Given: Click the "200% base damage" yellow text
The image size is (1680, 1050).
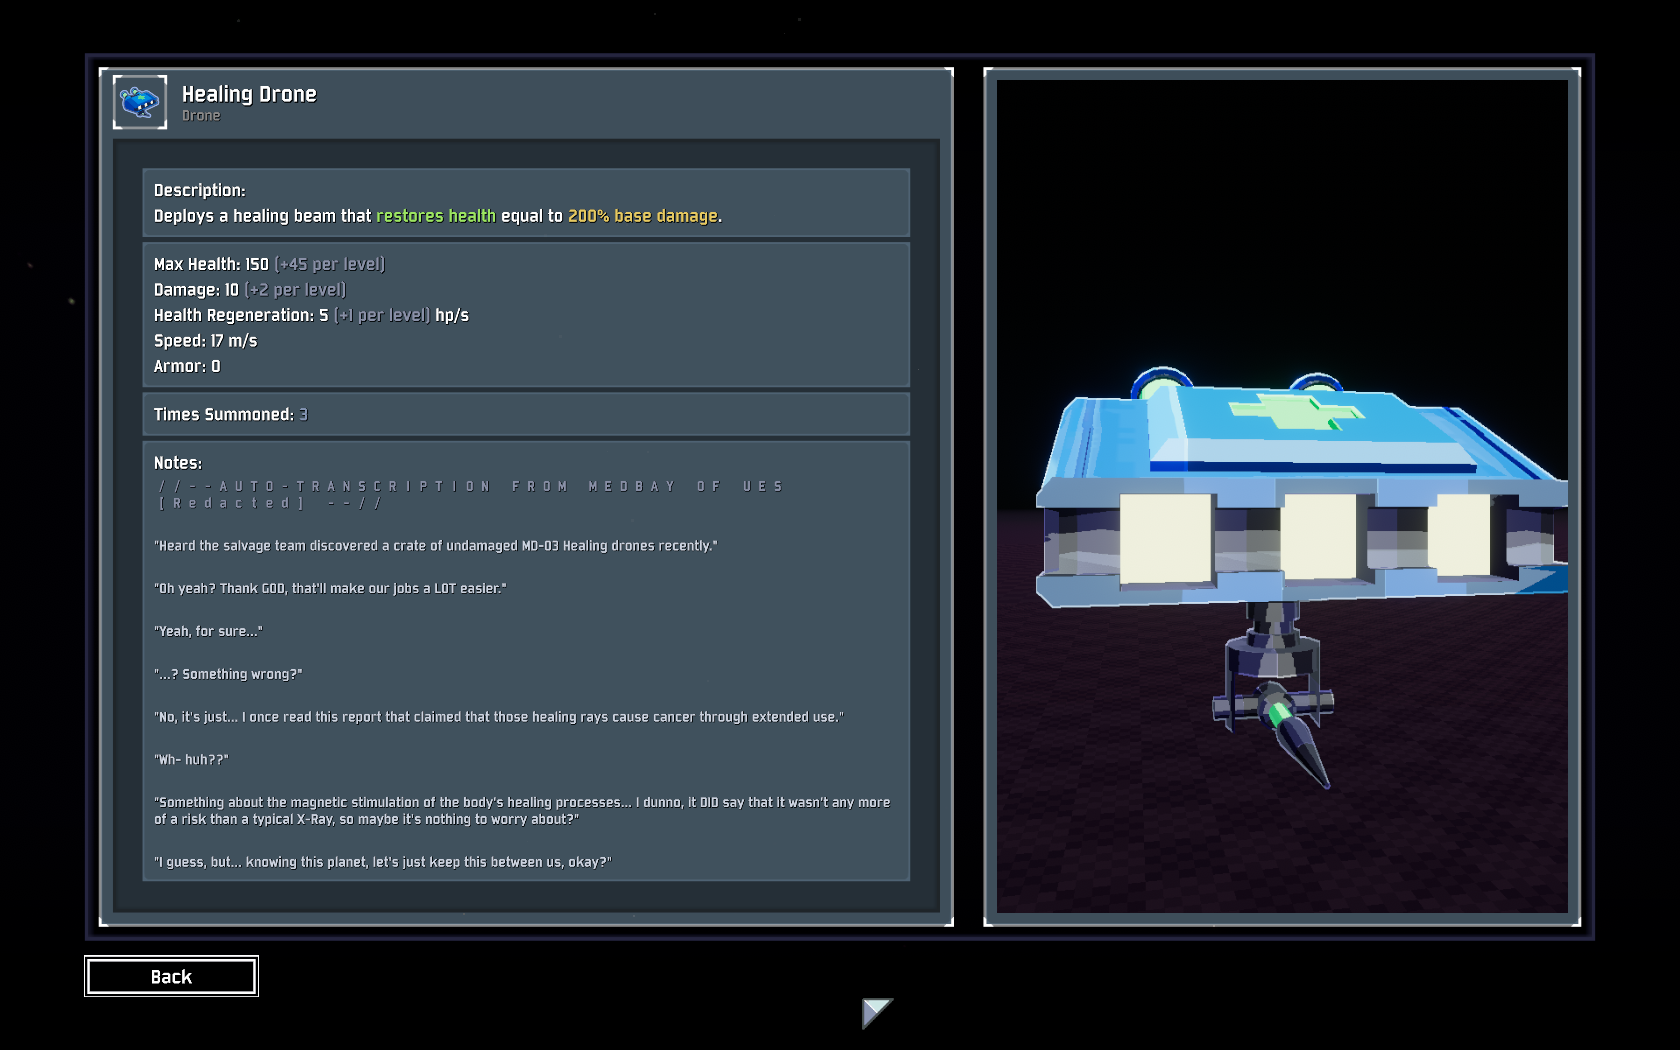Looking at the screenshot, I should (x=643, y=216).
